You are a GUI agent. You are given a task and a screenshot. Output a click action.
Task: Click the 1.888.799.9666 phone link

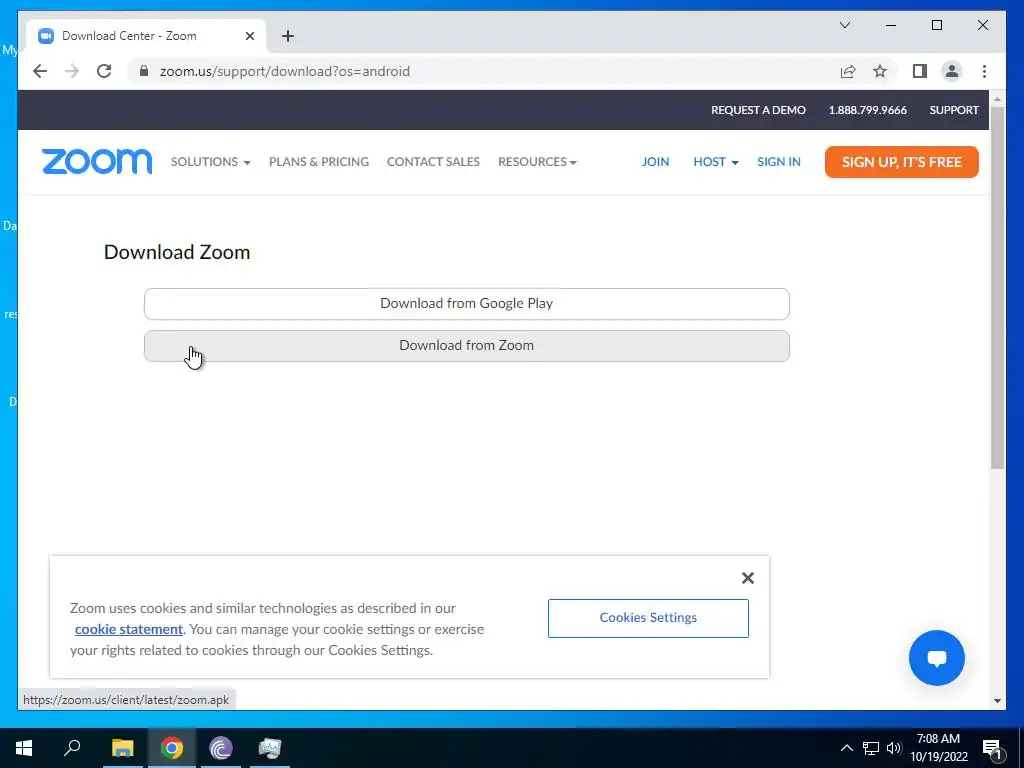coord(867,110)
